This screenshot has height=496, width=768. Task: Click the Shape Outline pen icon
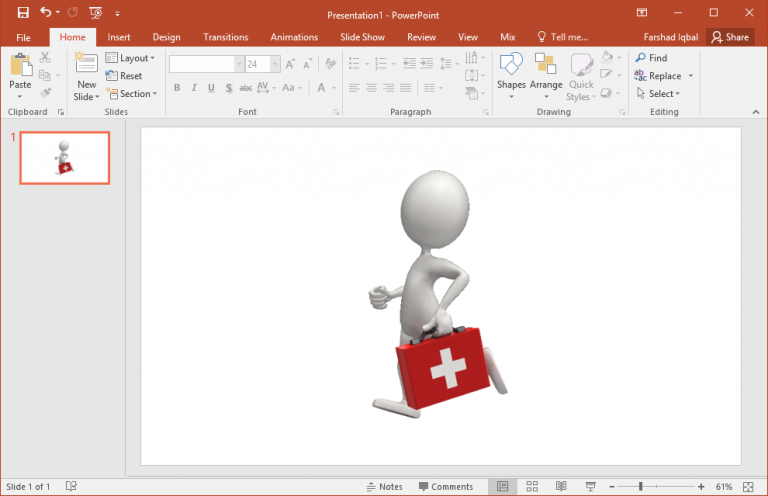tap(606, 74)
